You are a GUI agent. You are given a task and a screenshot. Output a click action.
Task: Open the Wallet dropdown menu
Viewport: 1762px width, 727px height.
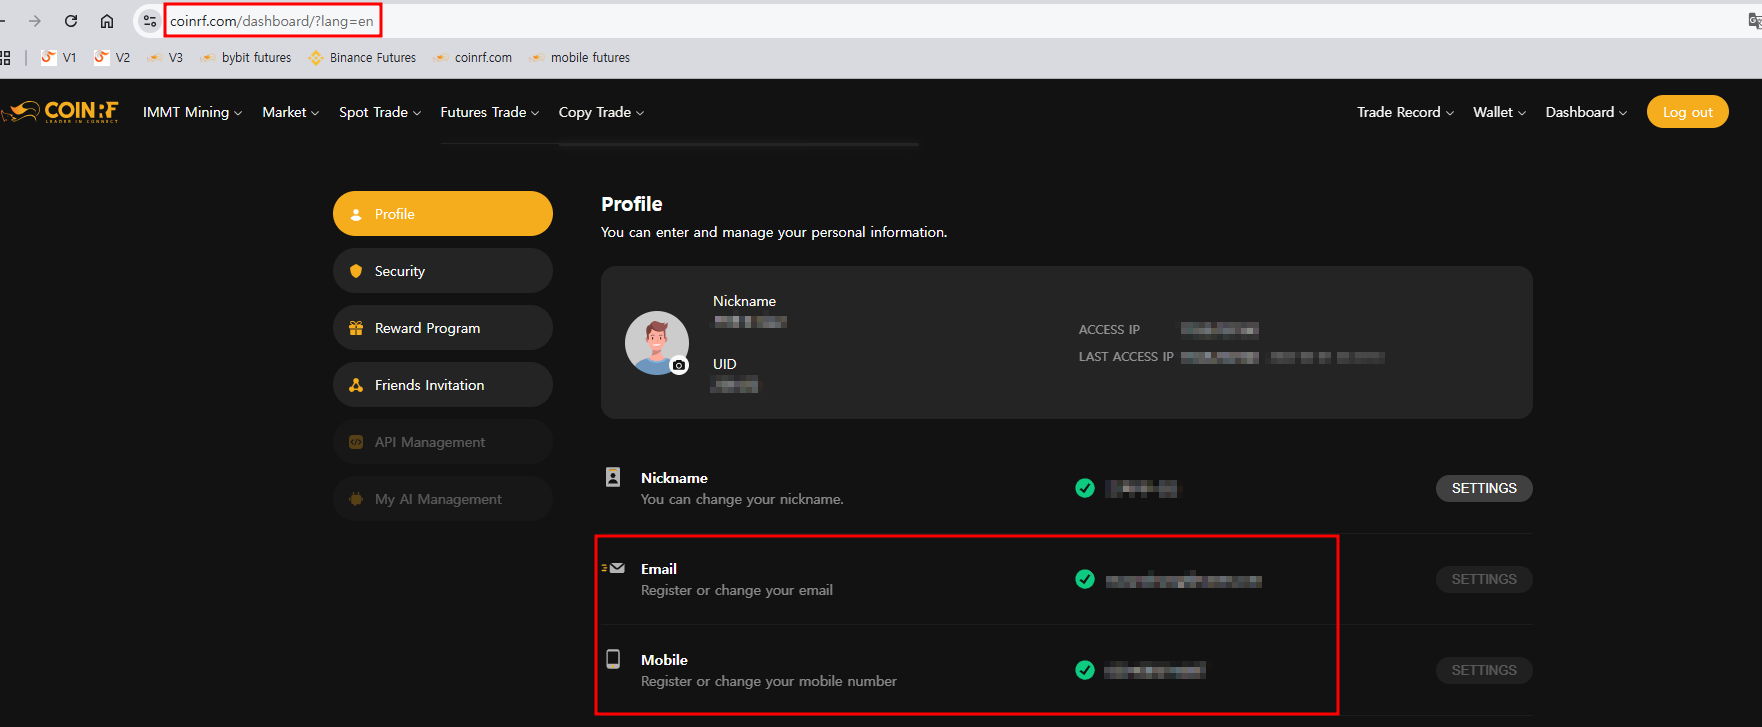click(1499, 112)
